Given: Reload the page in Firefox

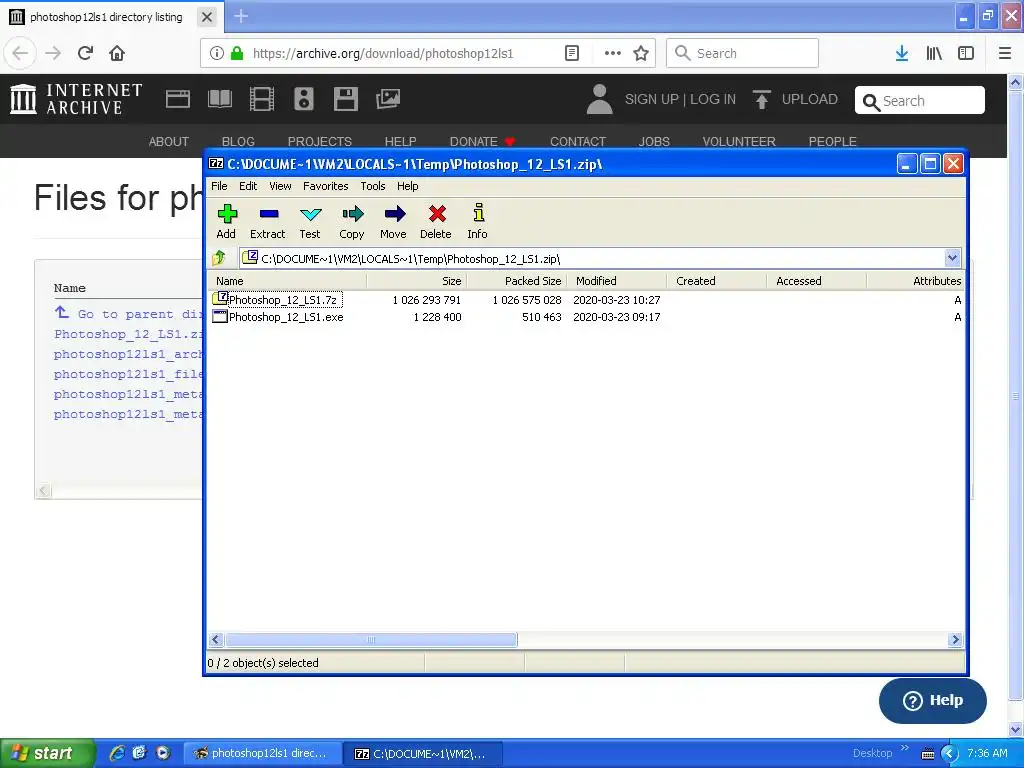Looking at the screenshot, I should coord(86,53).
